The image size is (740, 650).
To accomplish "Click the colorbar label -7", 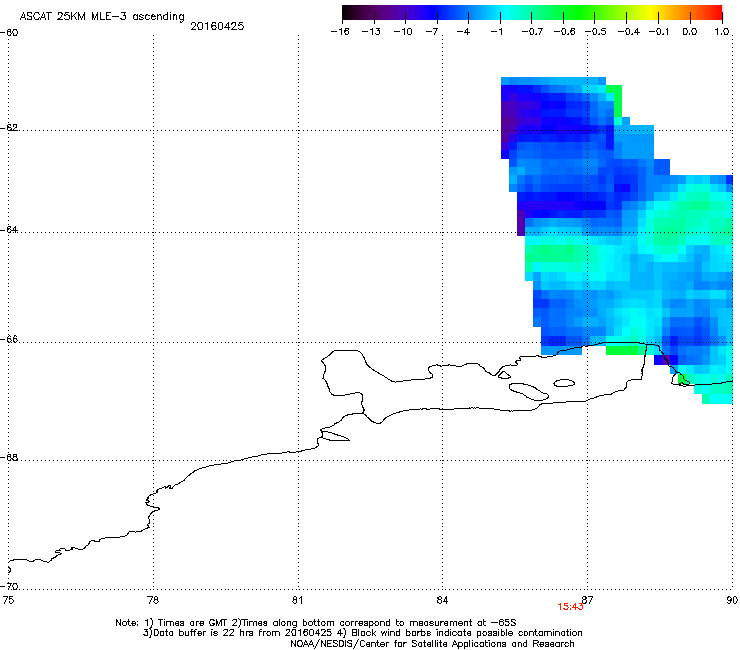I will (x=432, y=32).
